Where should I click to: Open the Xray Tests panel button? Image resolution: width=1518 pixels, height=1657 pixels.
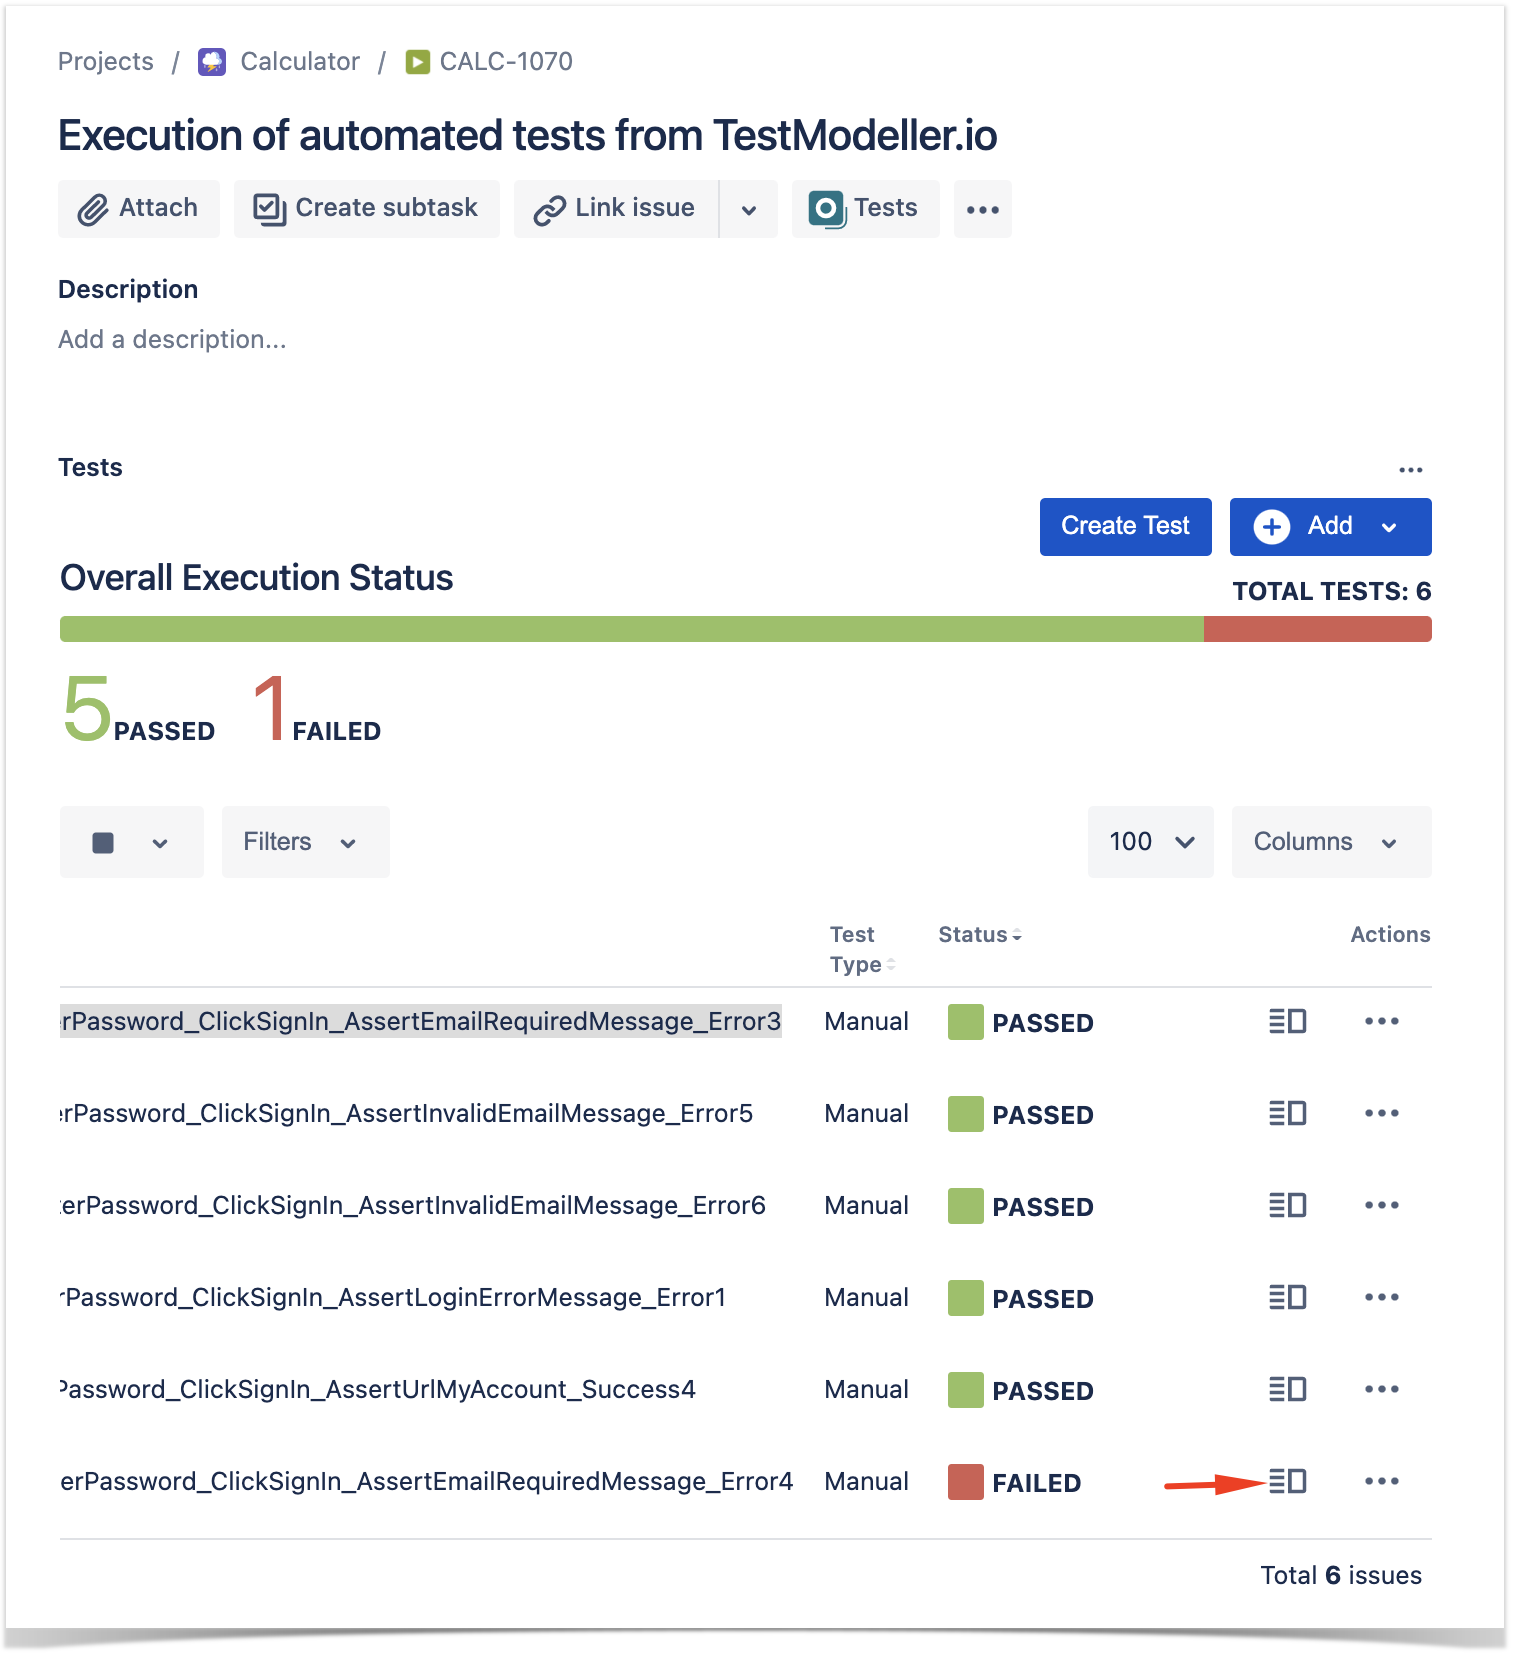(865, 209)
